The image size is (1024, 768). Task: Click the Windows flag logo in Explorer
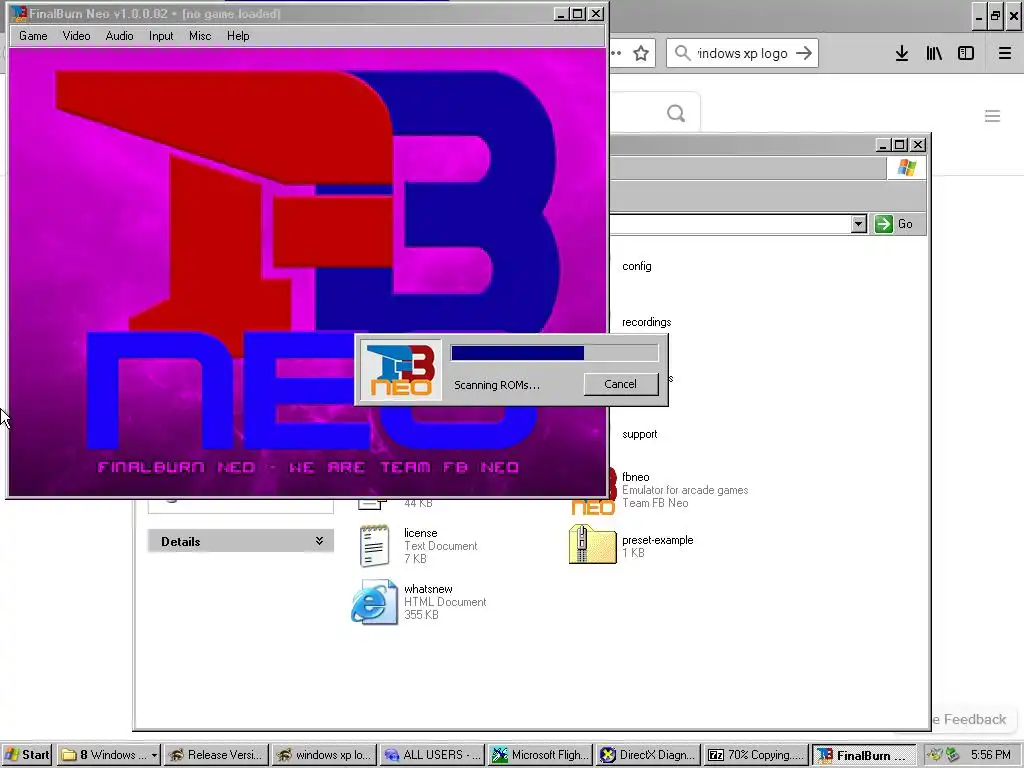click(906, 168)
